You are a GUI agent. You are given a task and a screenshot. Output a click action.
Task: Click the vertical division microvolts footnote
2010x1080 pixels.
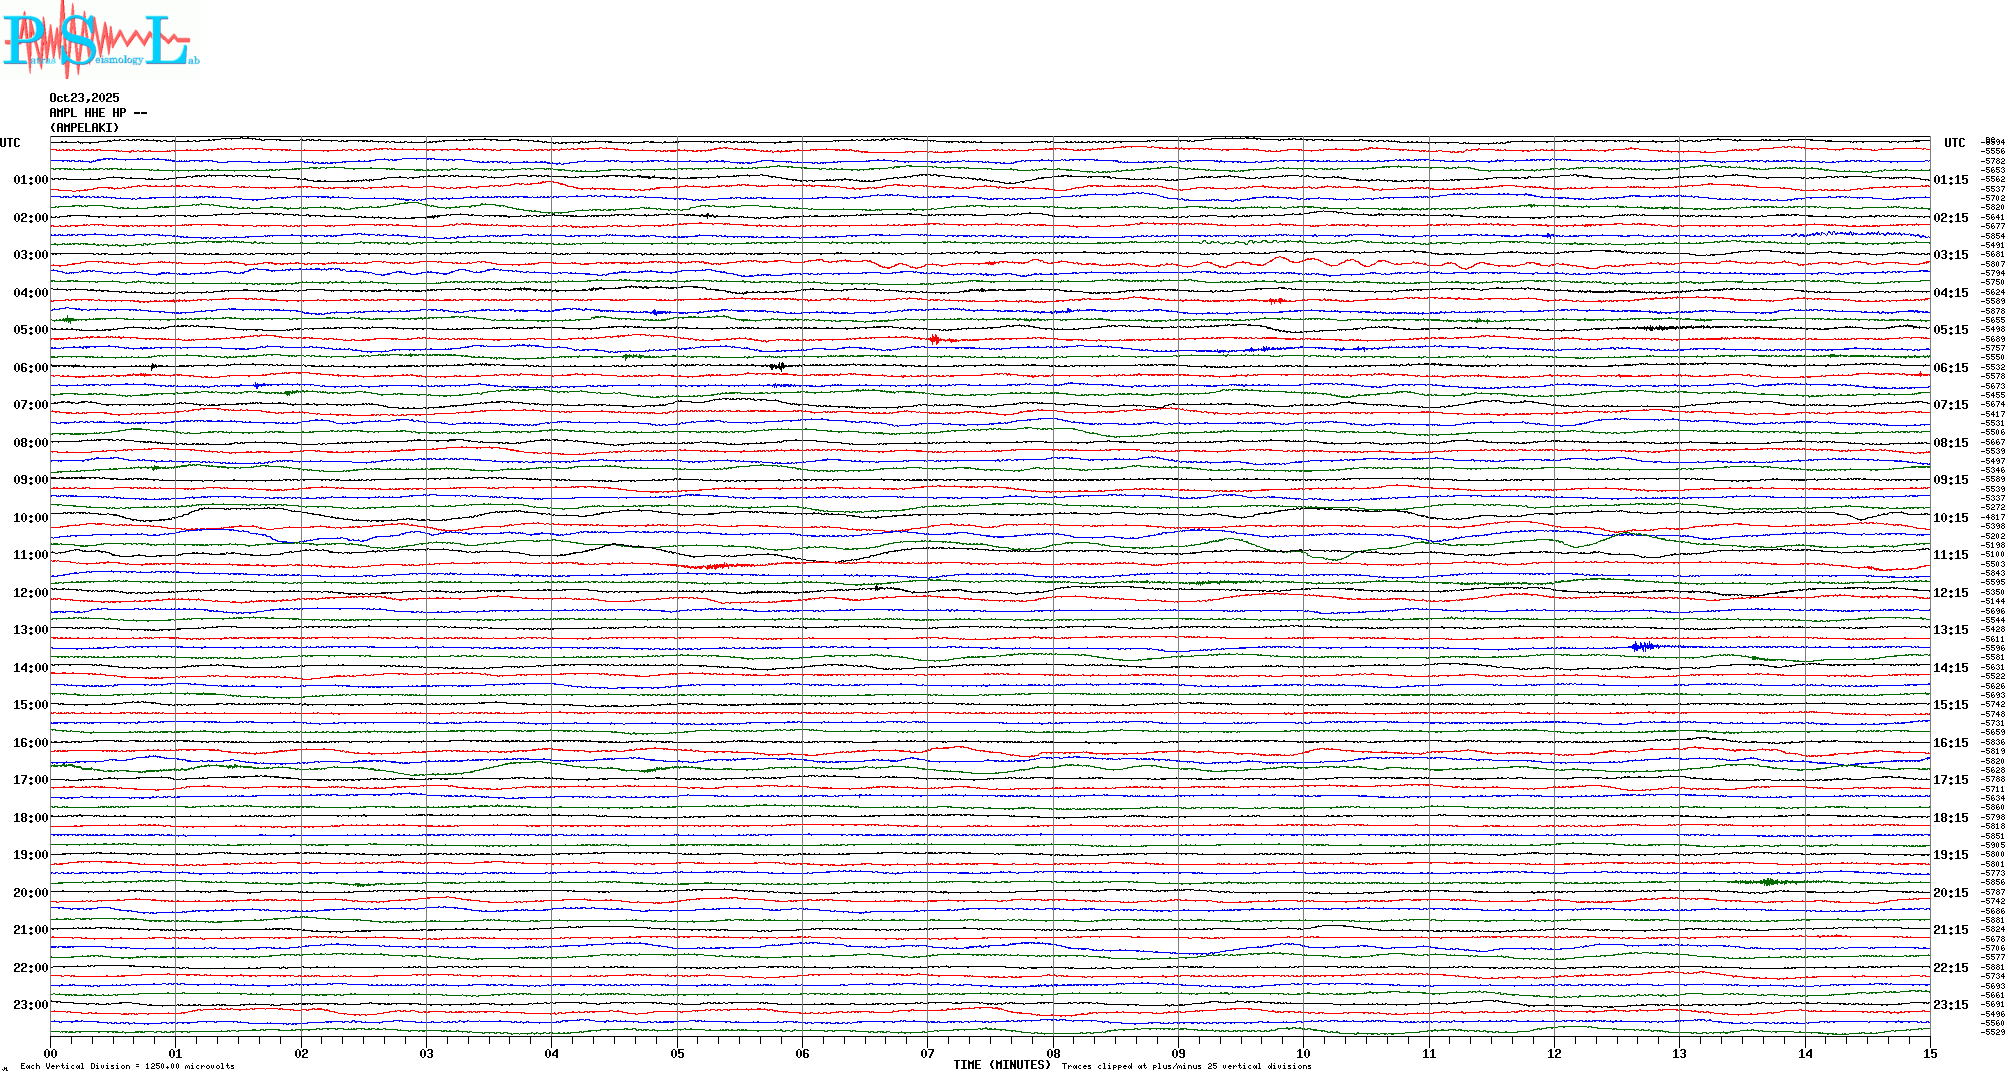click(127, 1066)
